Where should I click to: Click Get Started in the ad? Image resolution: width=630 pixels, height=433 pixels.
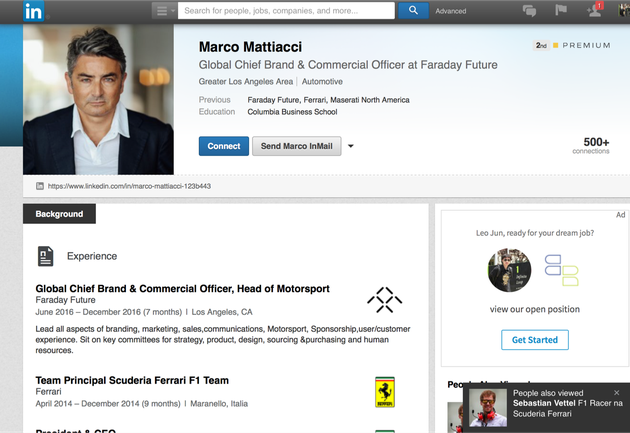click(534, 340)
